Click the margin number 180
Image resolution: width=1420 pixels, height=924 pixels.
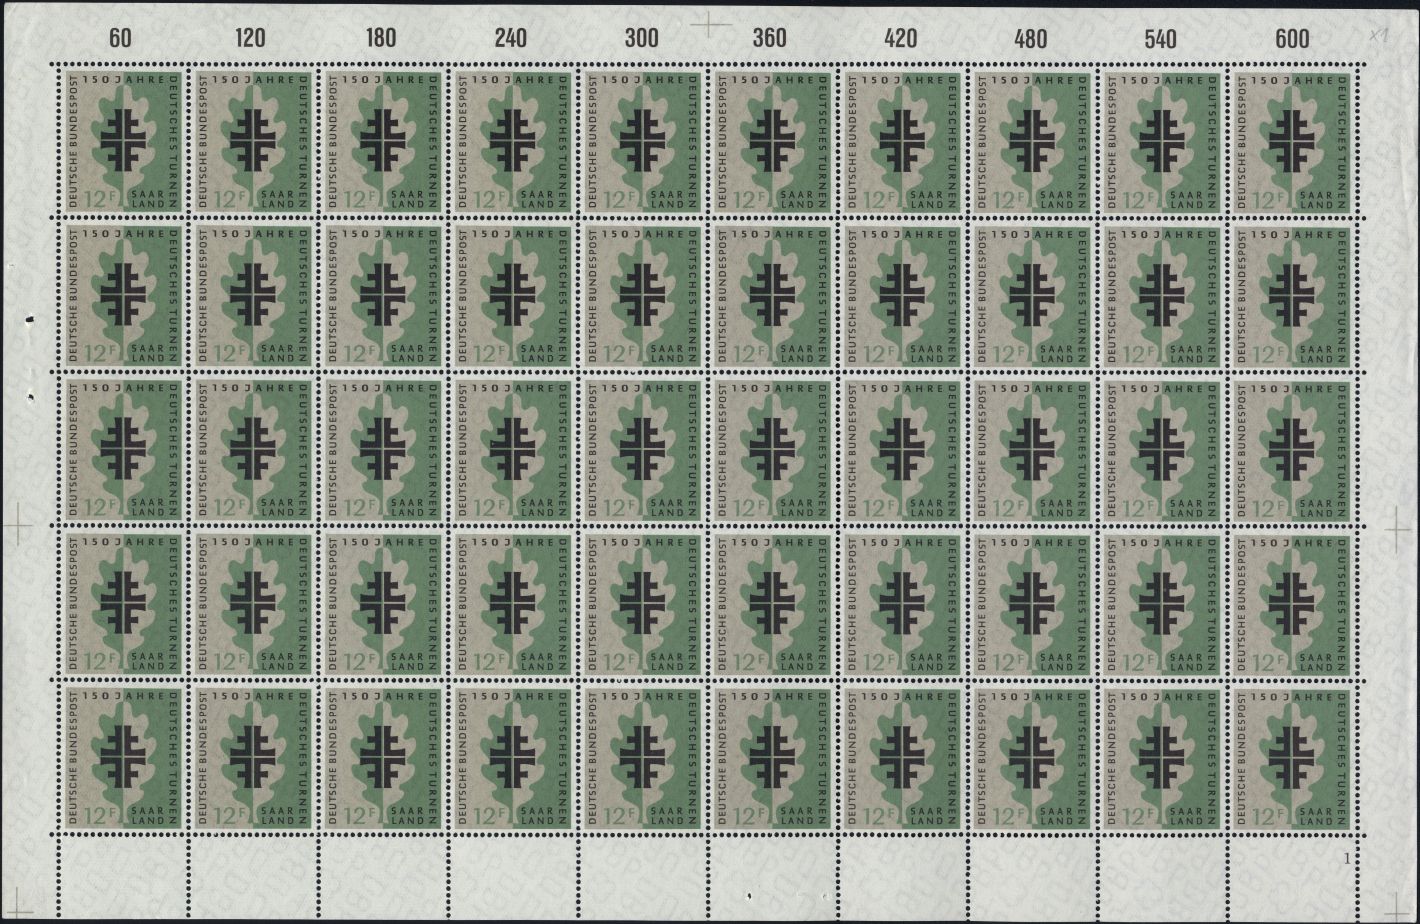380,39
